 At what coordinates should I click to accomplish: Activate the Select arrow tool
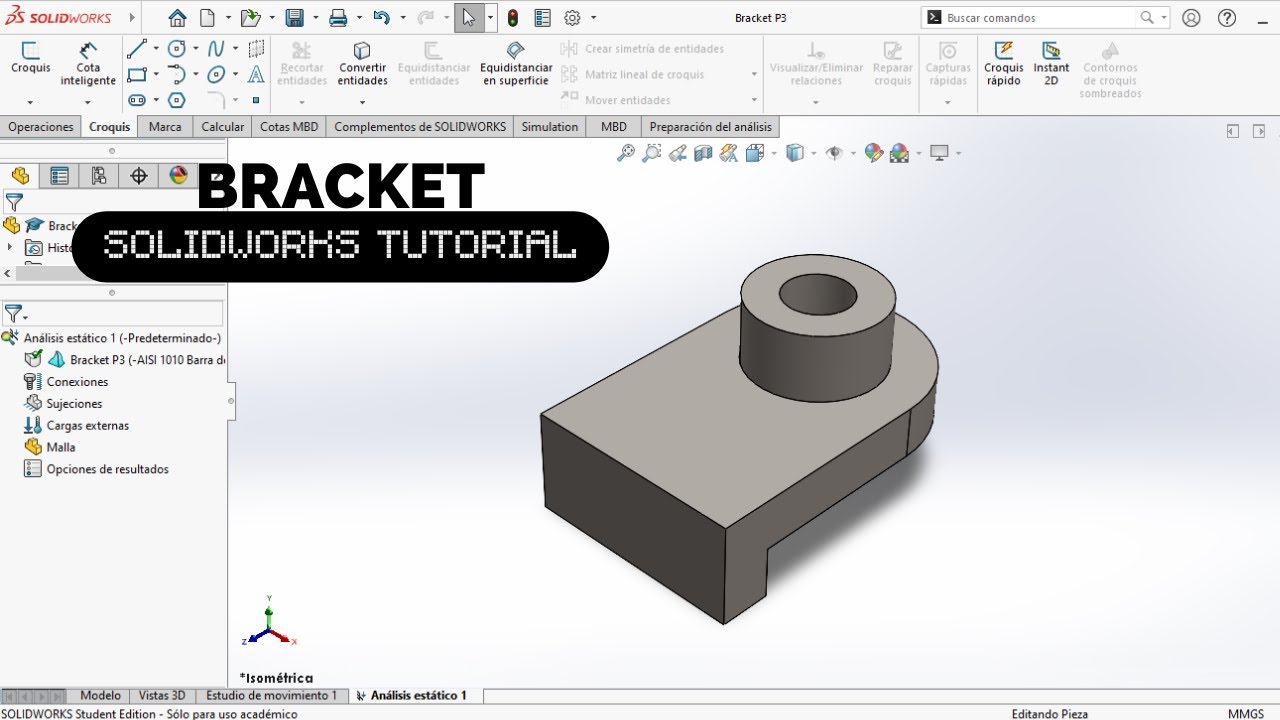tap(469, 17)
